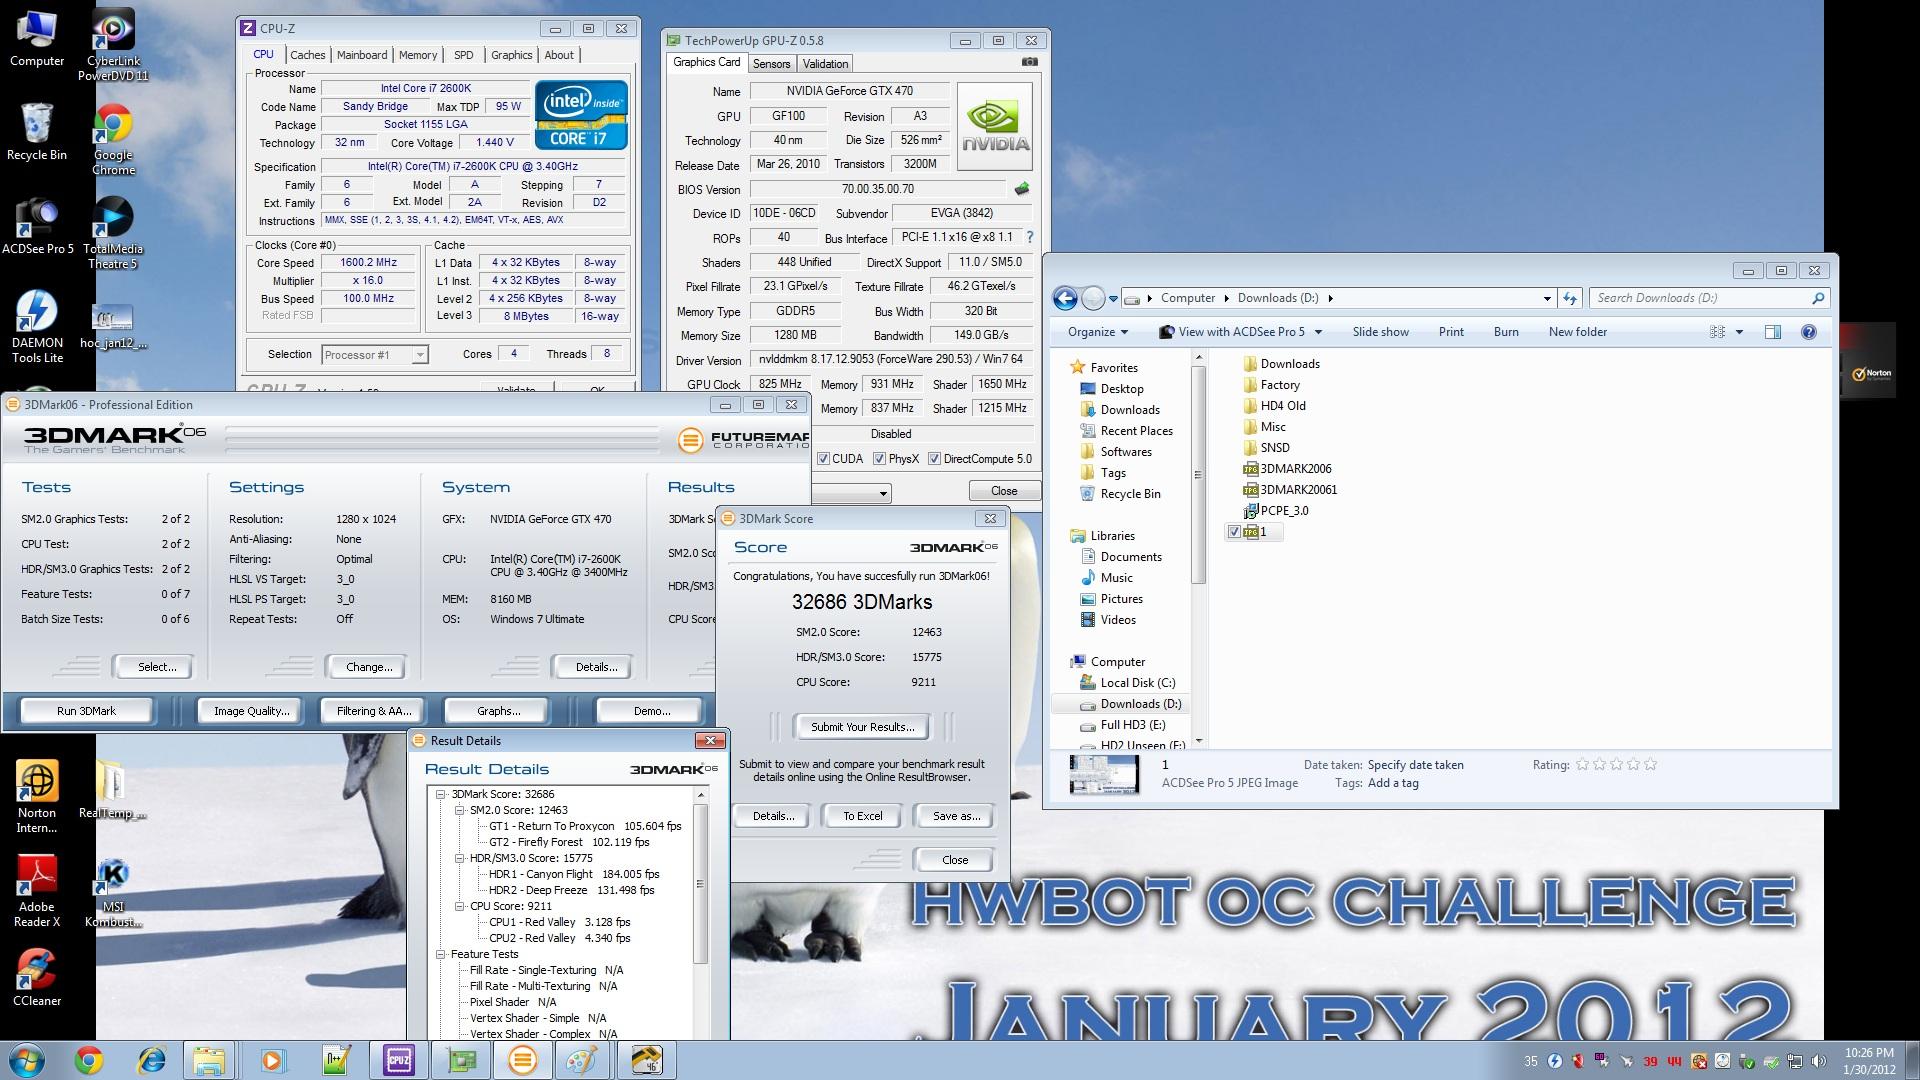Switch to the Caches tab in CPU-Z
The width and height of the screenshot is (1920, 1080).
tap(307, 55)
